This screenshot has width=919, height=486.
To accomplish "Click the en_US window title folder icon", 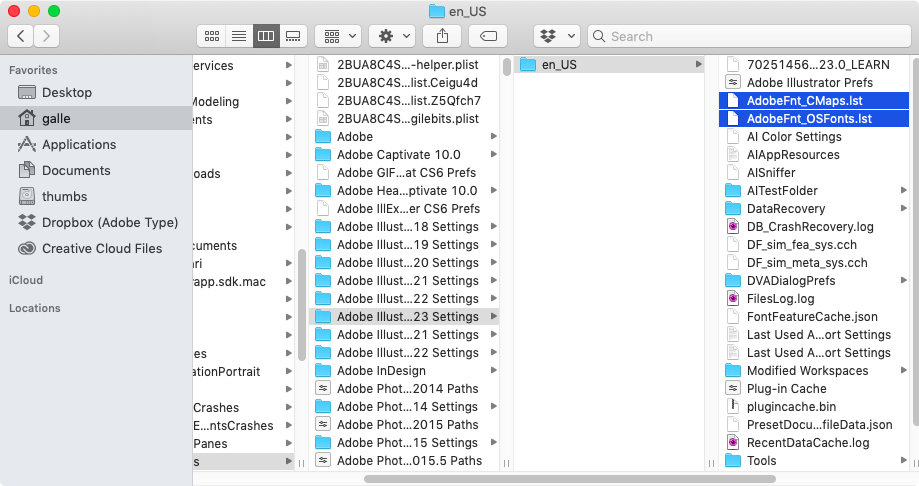I will [437, 11].
